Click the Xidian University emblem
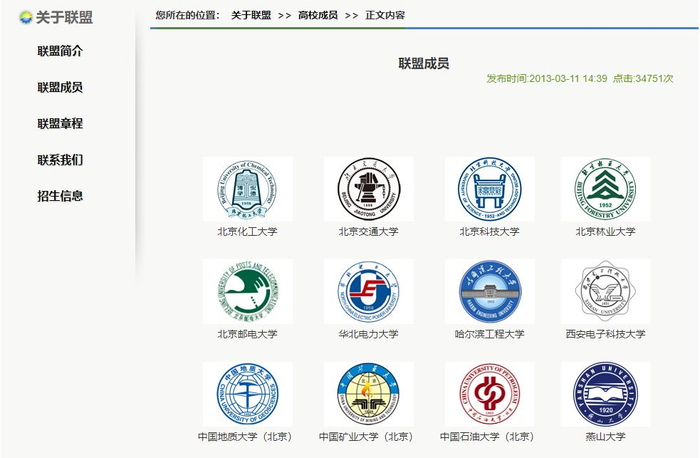This screenshot has width=700, height=458. 605,291
